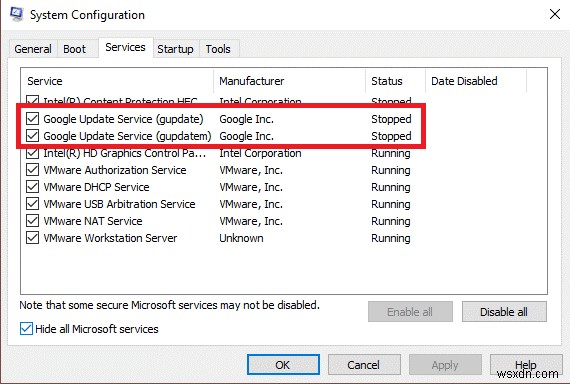
Task: Select the VMware DHCP Service row text
Action: click(96, 187)
